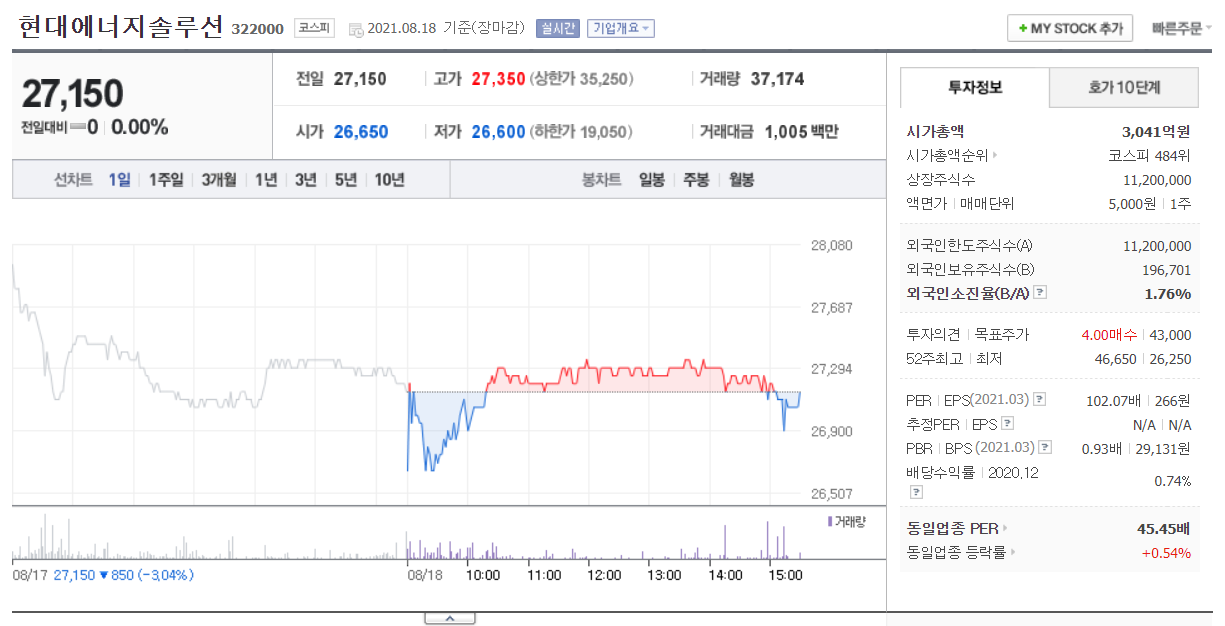Viewport: 1225px width, 626px height.
Task: Open 동일업종 등락률 link
Action: click(958, 552)
